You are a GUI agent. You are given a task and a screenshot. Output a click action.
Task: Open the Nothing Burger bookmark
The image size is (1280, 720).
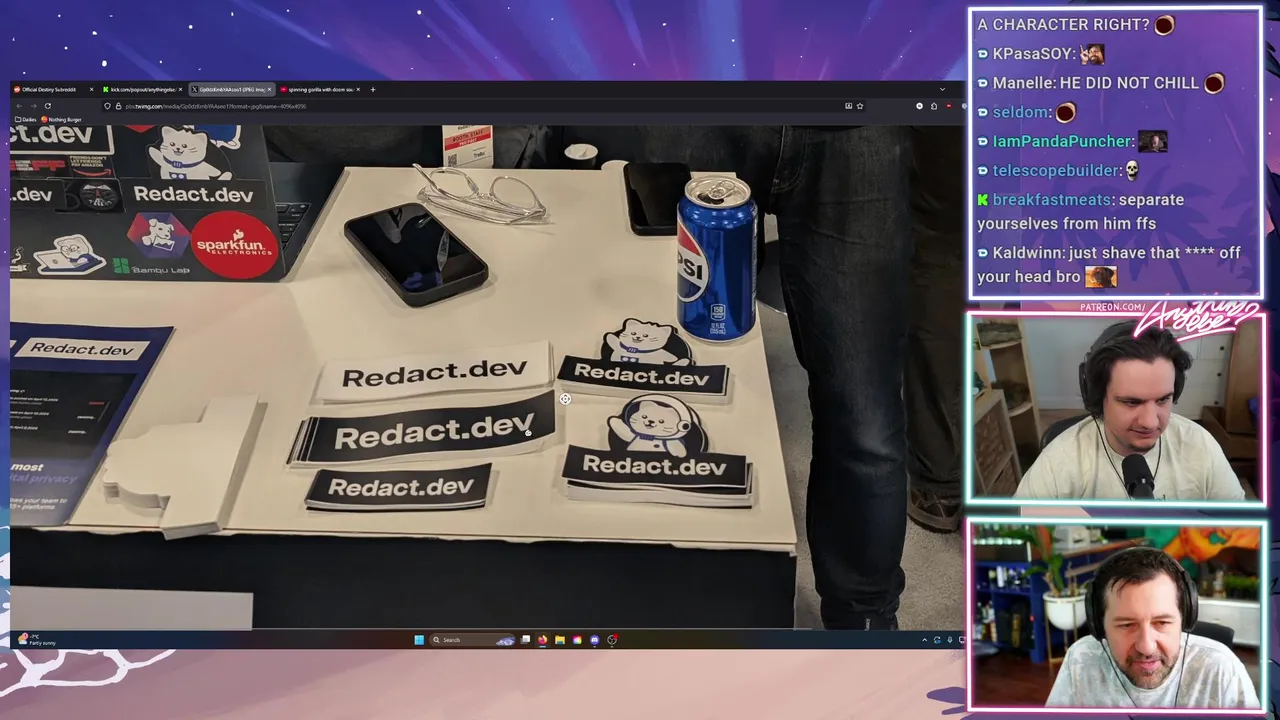[x=61, y=120]
